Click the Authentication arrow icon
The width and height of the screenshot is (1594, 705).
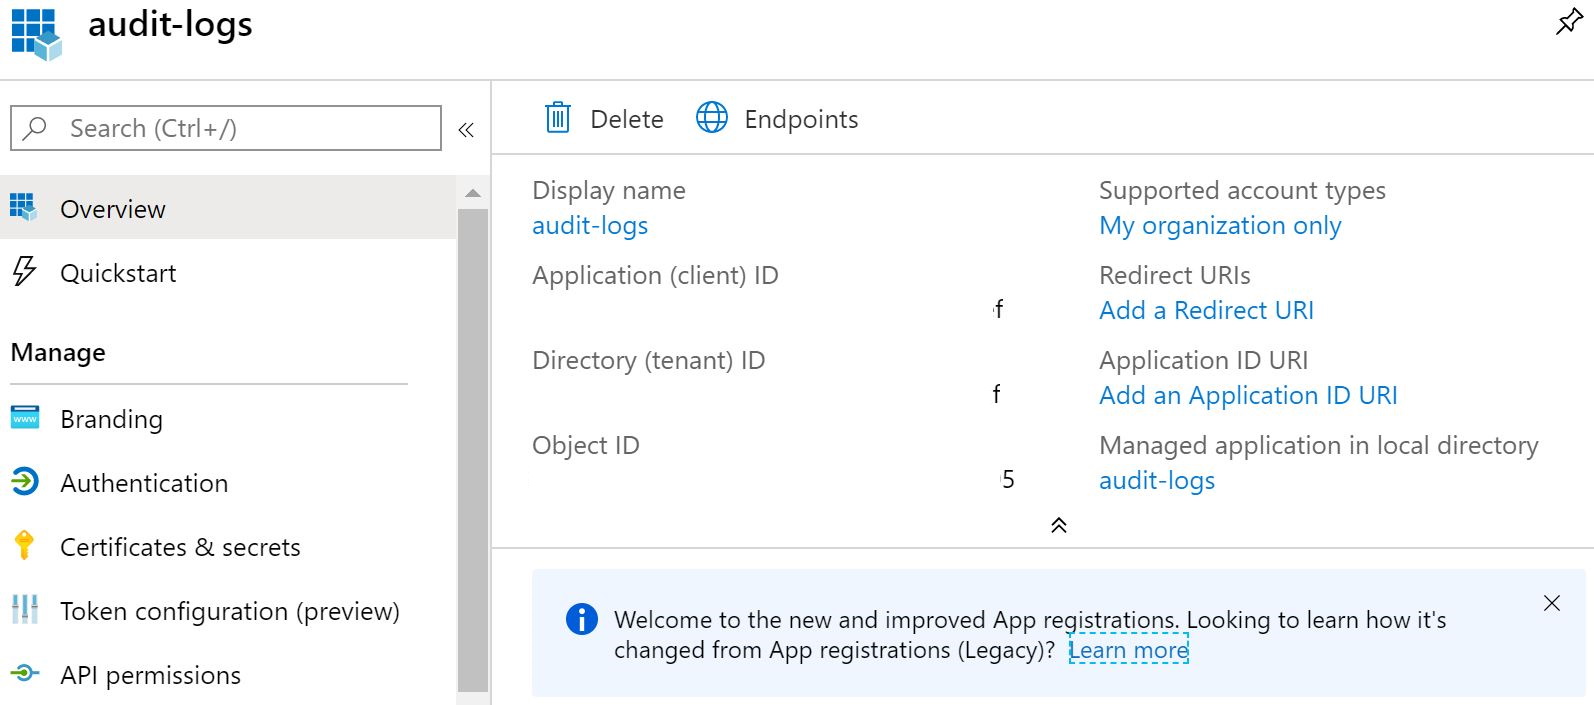coord(24,482)
